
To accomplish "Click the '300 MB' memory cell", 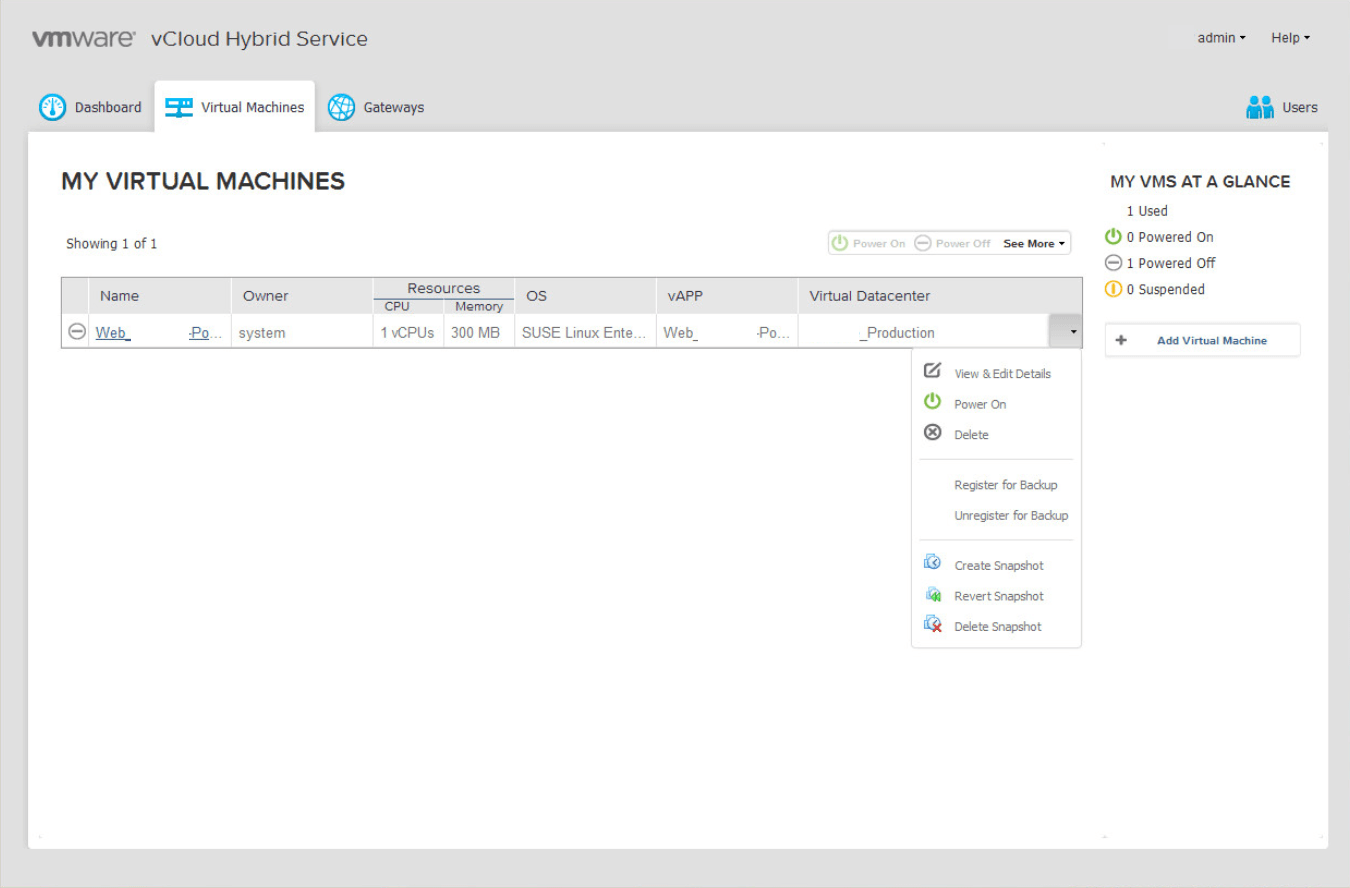I will [479, 332].
